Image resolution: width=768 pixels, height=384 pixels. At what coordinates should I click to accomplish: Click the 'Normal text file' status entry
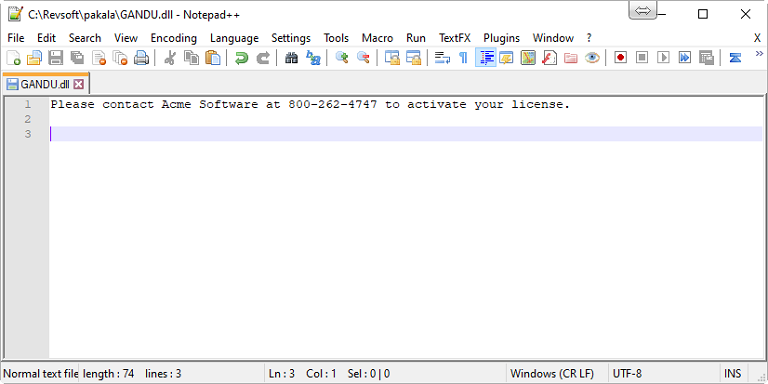pos(41,374)
